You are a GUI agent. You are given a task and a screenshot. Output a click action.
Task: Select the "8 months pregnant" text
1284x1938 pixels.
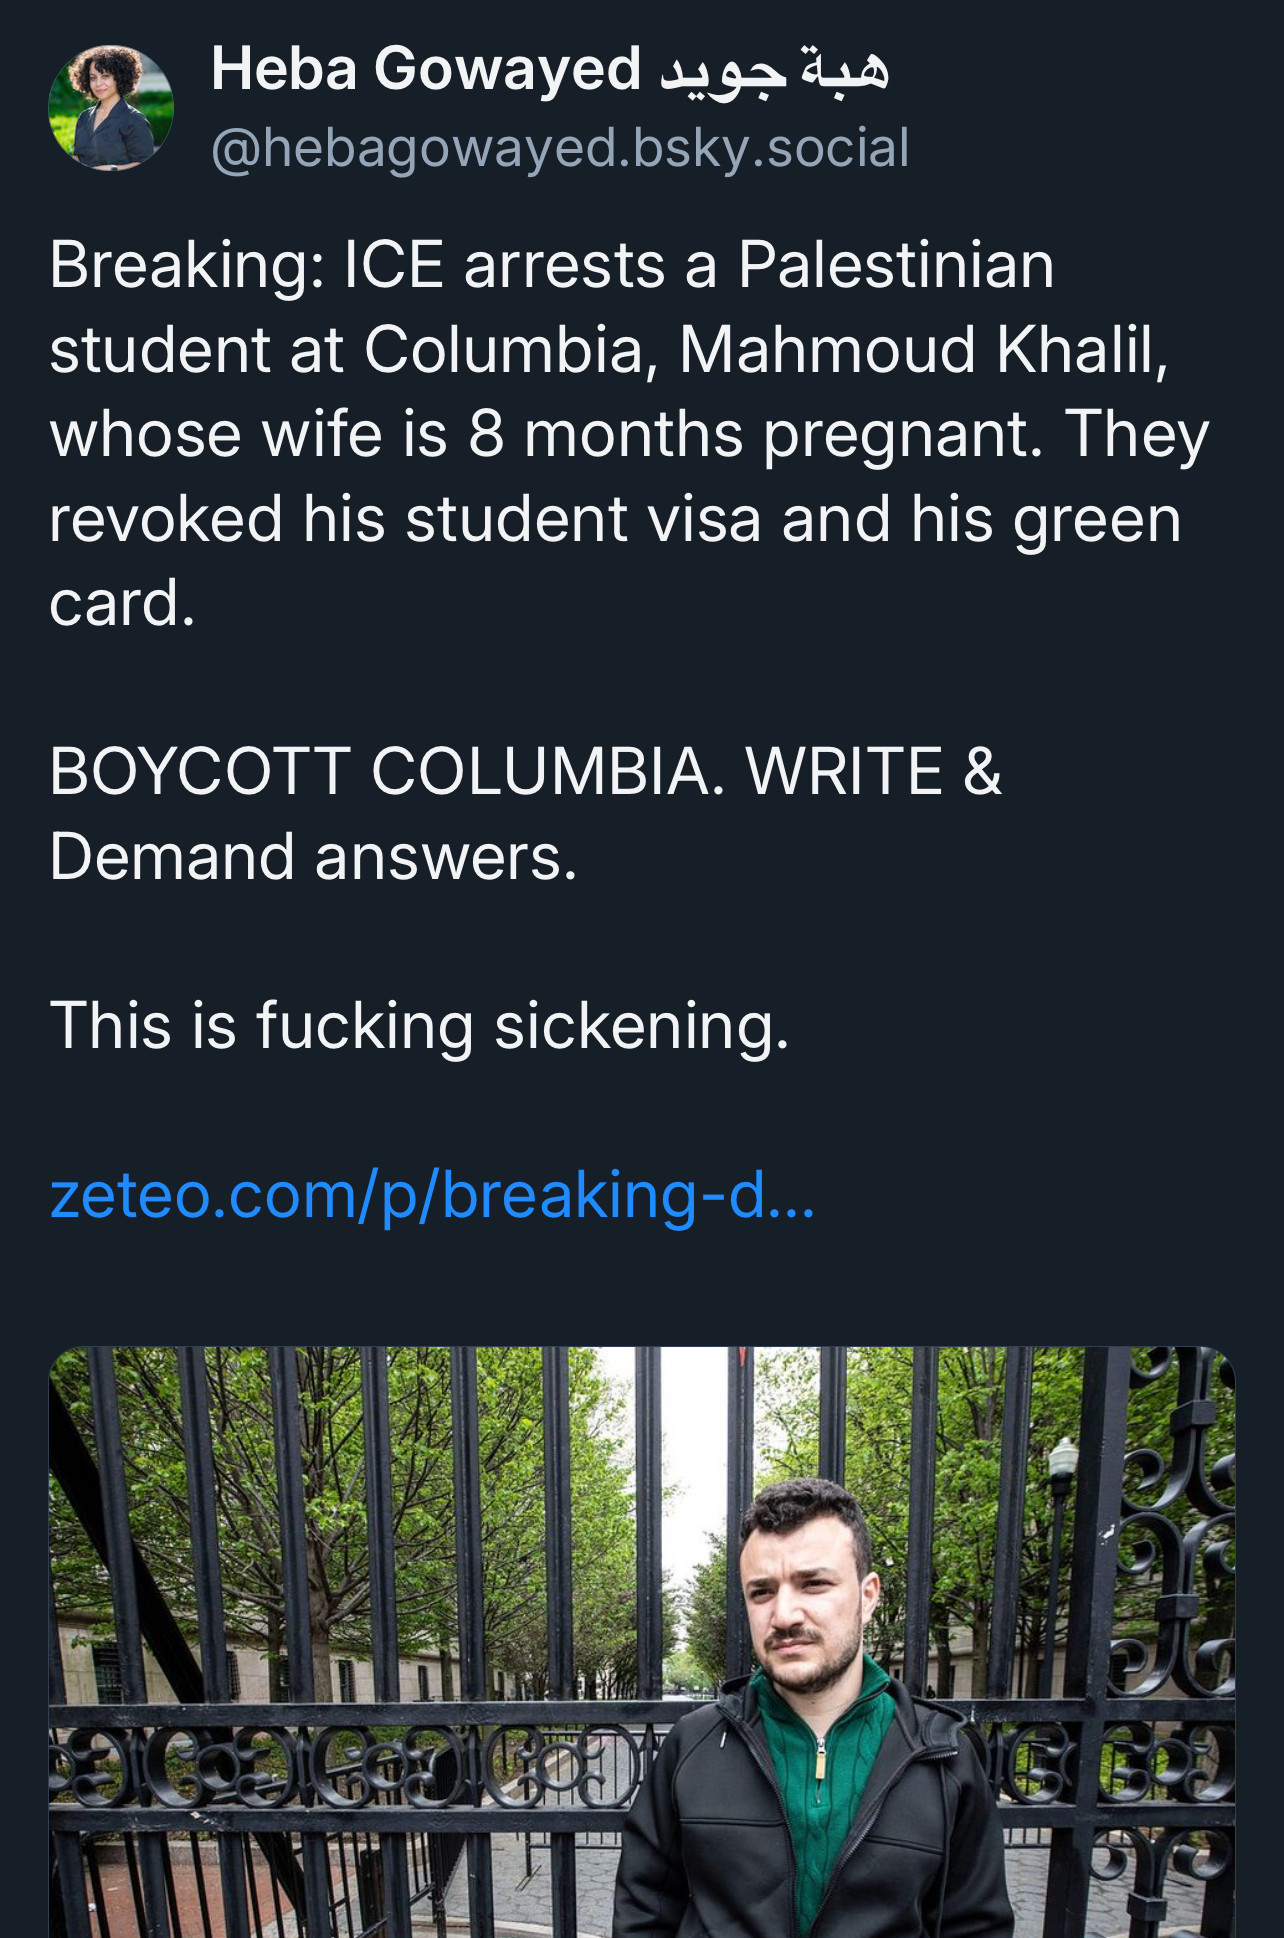755,435
